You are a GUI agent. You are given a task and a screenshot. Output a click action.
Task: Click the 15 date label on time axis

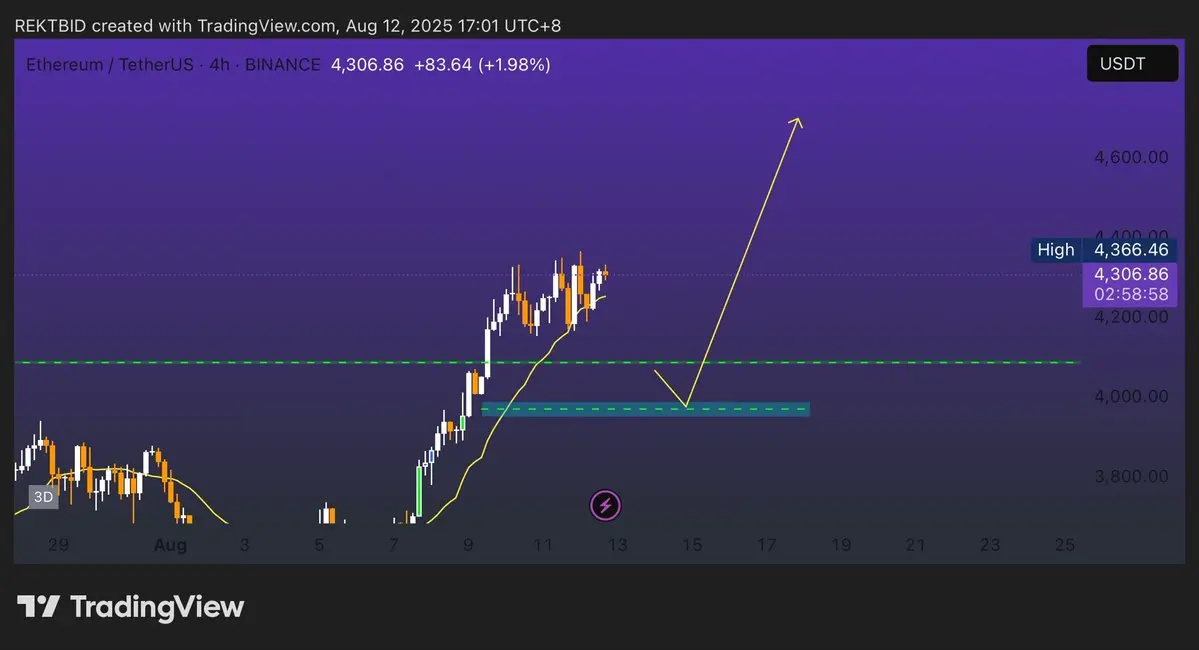(692, 544)
